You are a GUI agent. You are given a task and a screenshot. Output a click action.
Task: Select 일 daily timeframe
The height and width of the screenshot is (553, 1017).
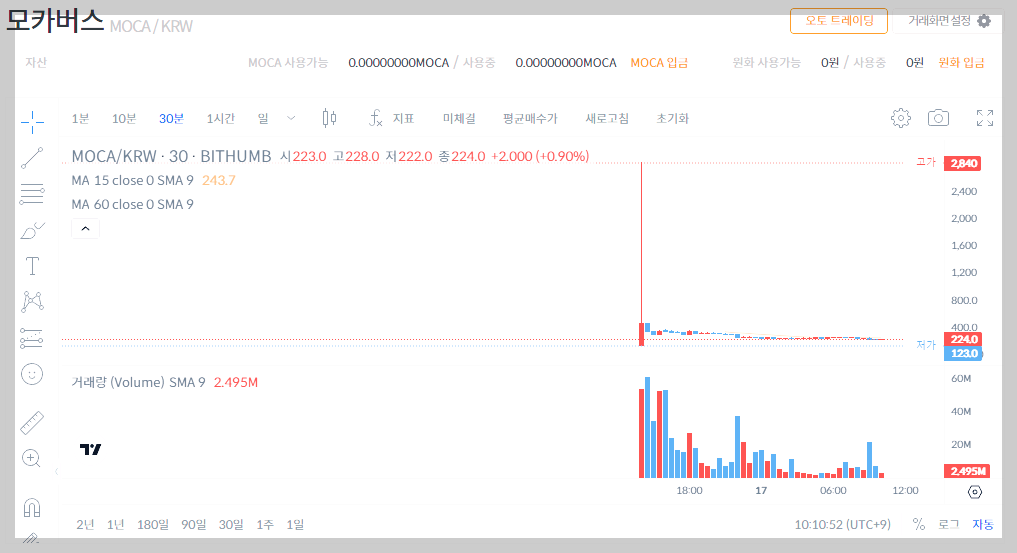(x=263, y=119)
